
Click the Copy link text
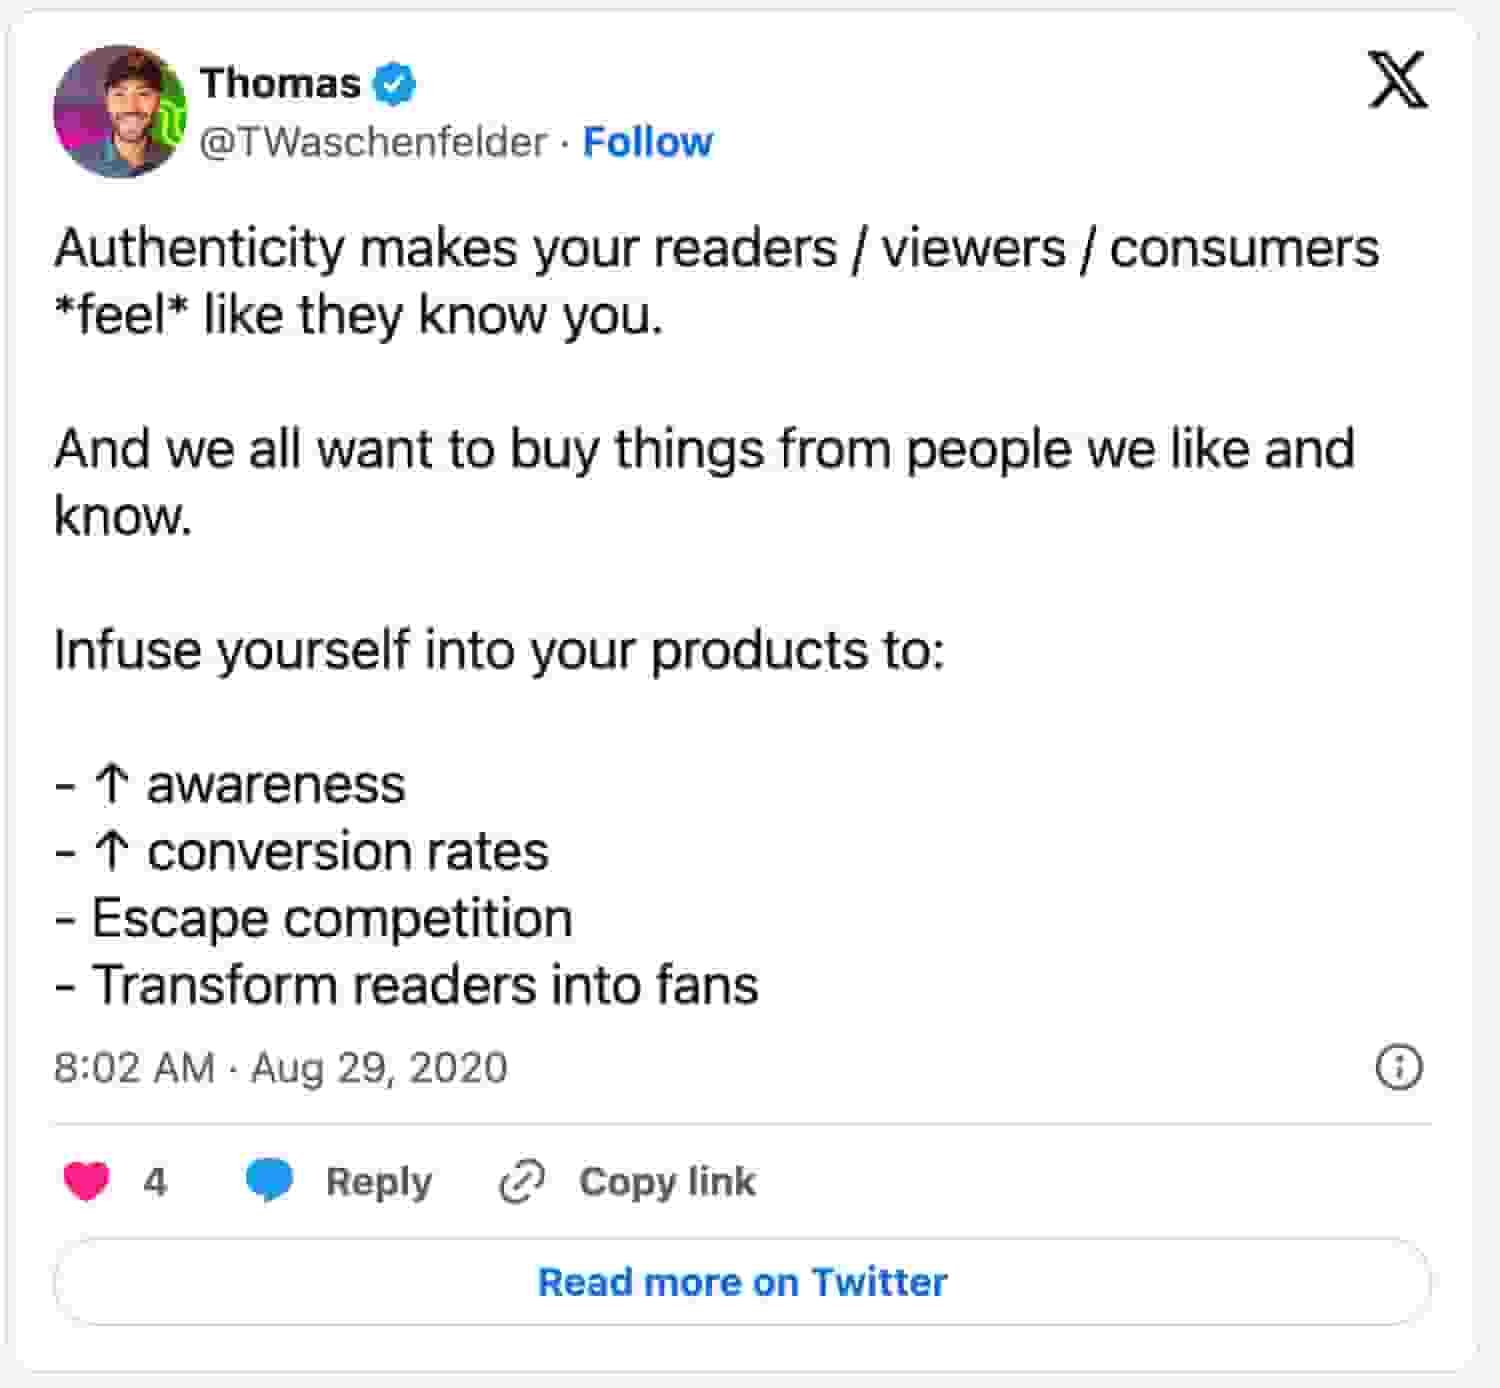(667, 1182)
